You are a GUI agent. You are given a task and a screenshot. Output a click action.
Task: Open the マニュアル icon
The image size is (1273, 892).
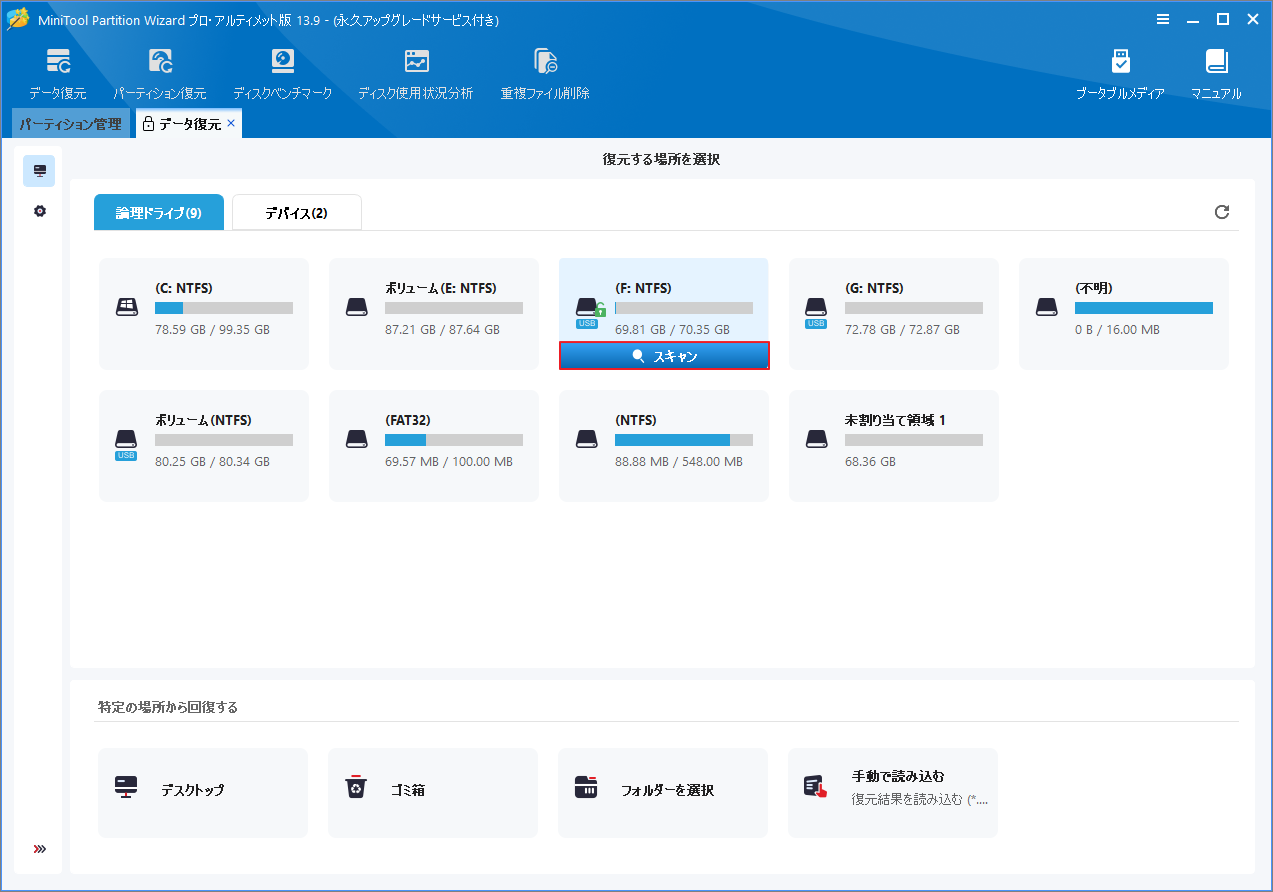pos(1216,74)
